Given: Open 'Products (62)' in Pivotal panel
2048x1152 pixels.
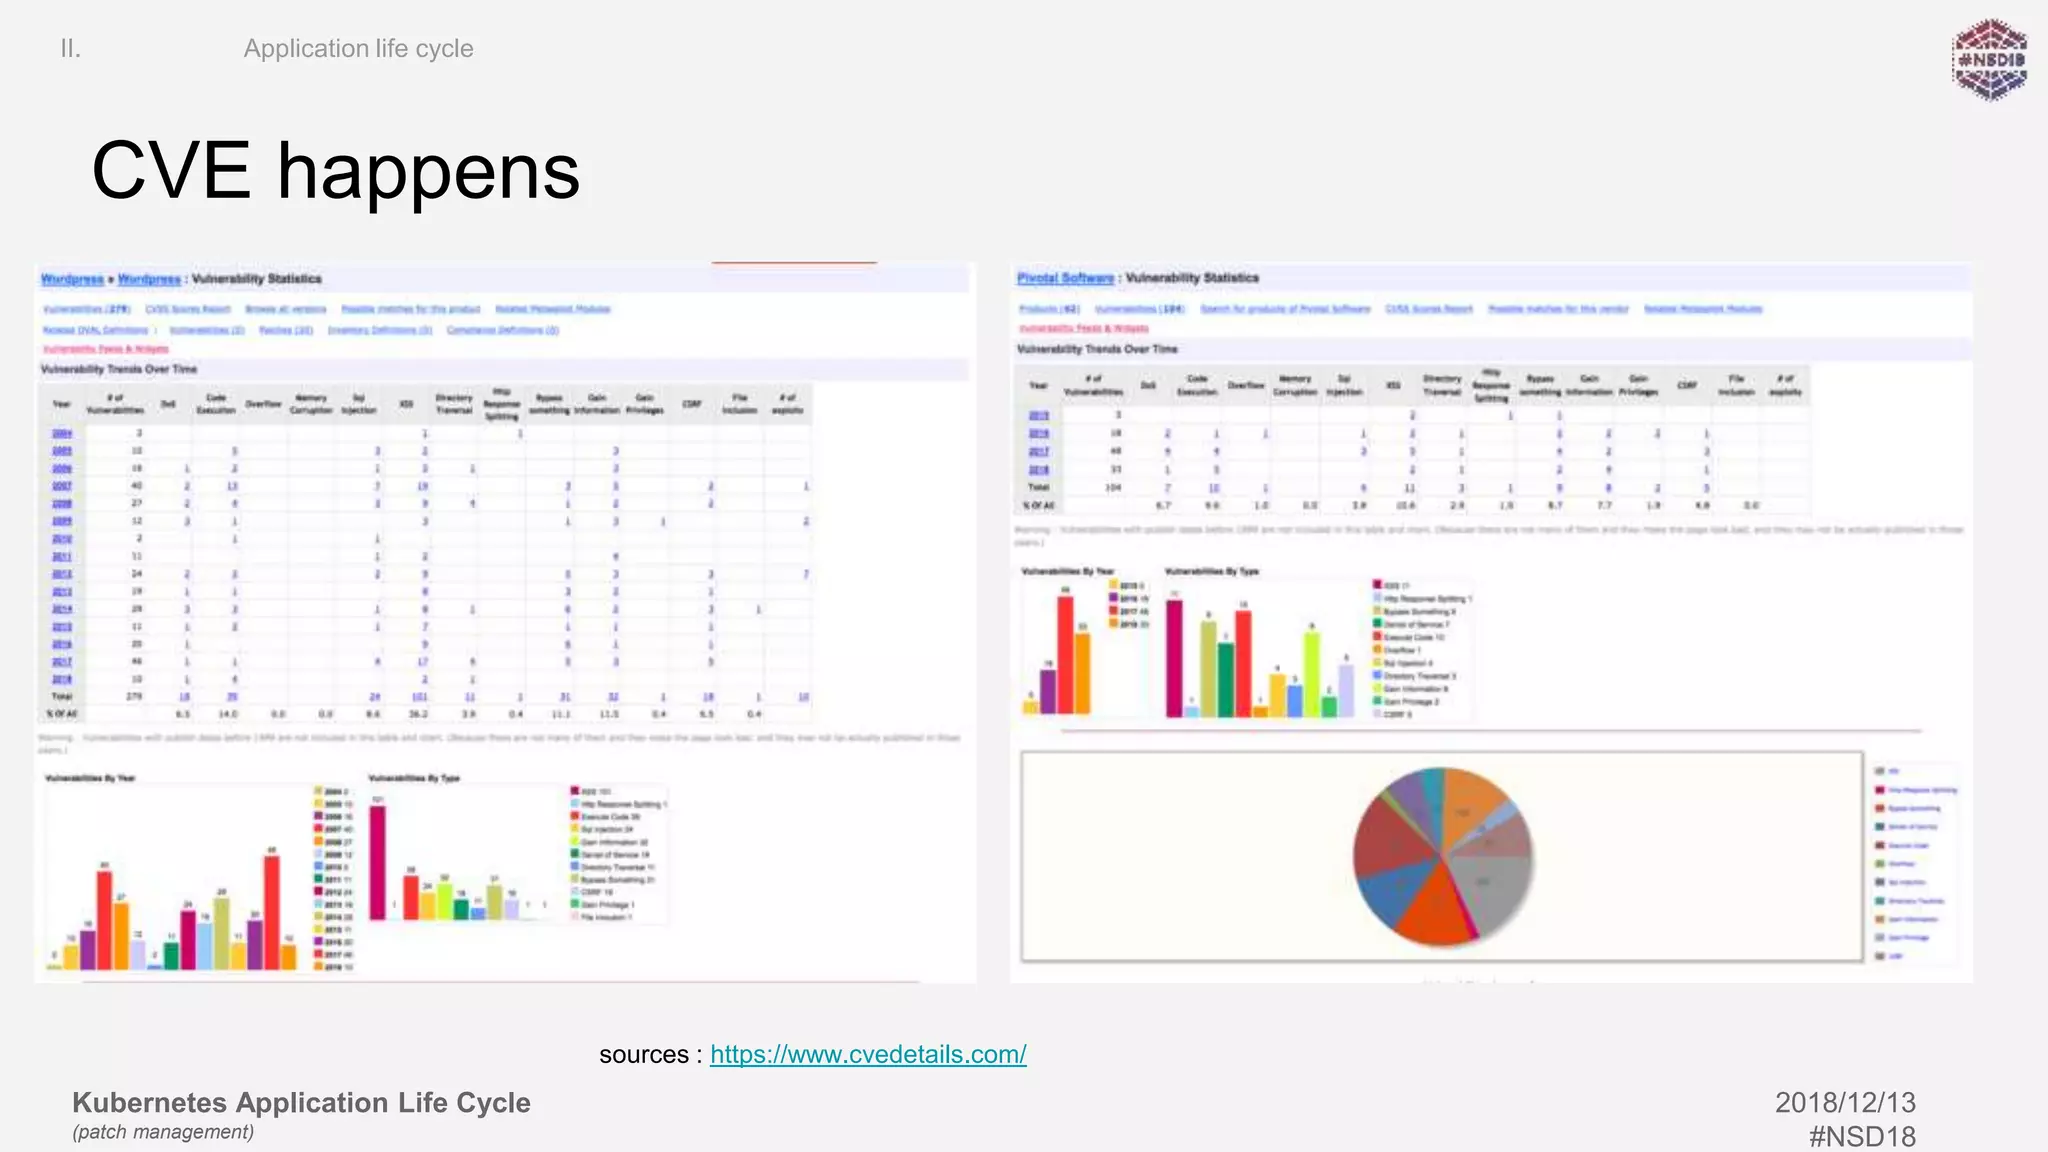Looking at the screenshot, I should [1050, 309].
